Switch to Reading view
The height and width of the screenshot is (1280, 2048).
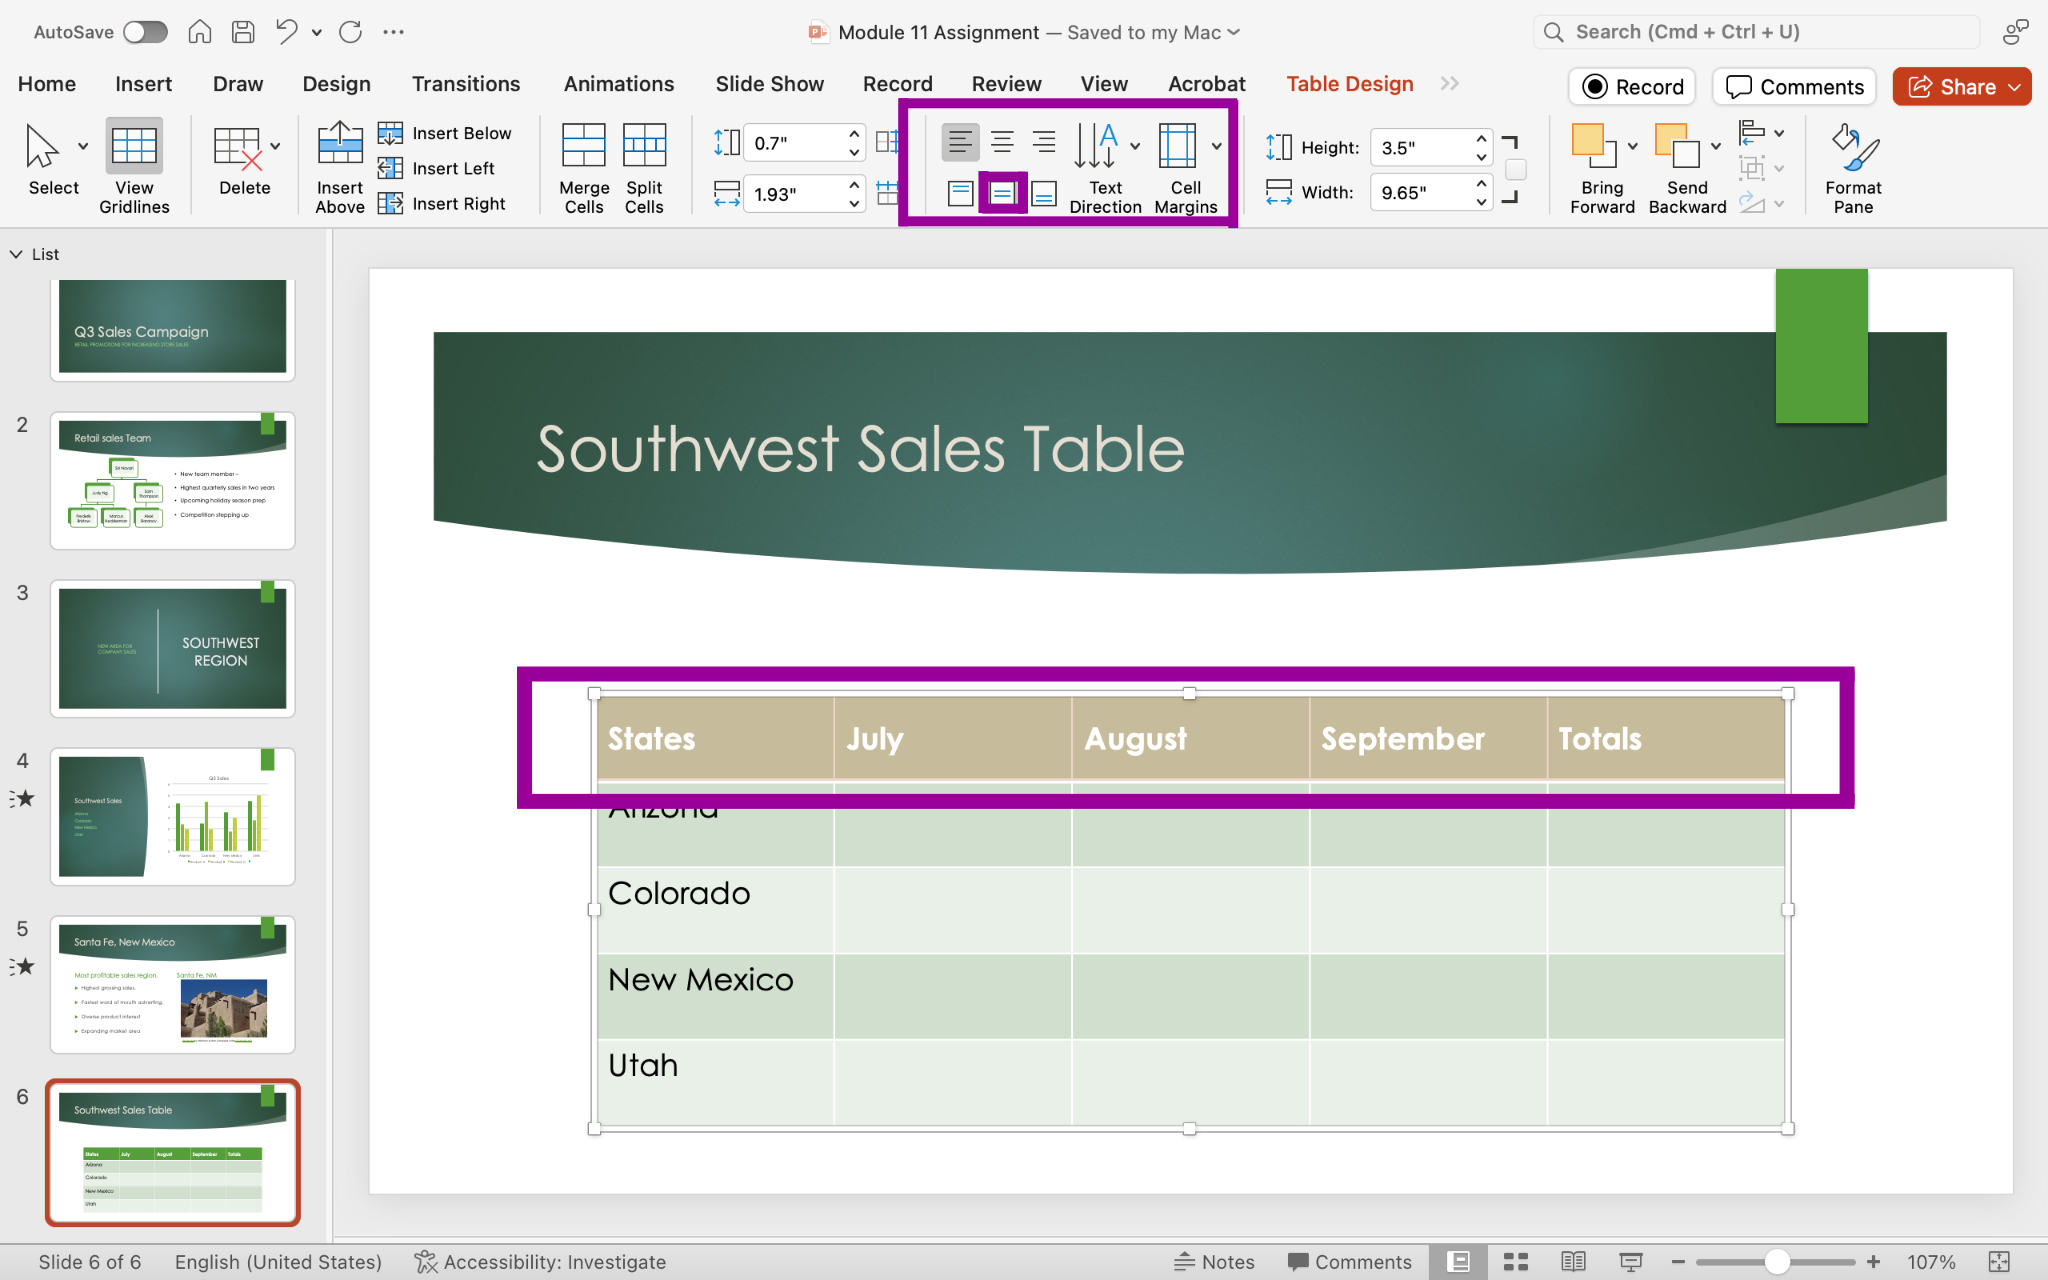pos(1573,1262)
